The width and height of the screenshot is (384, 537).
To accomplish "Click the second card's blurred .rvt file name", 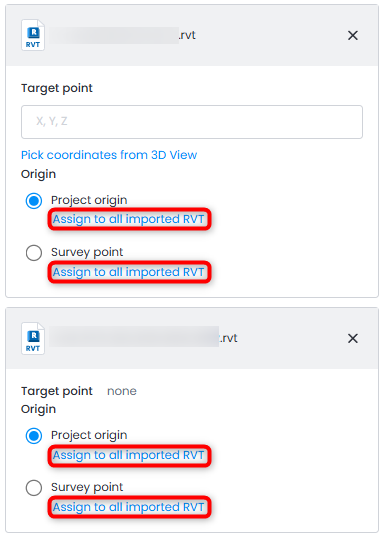I will click(143, 337).
